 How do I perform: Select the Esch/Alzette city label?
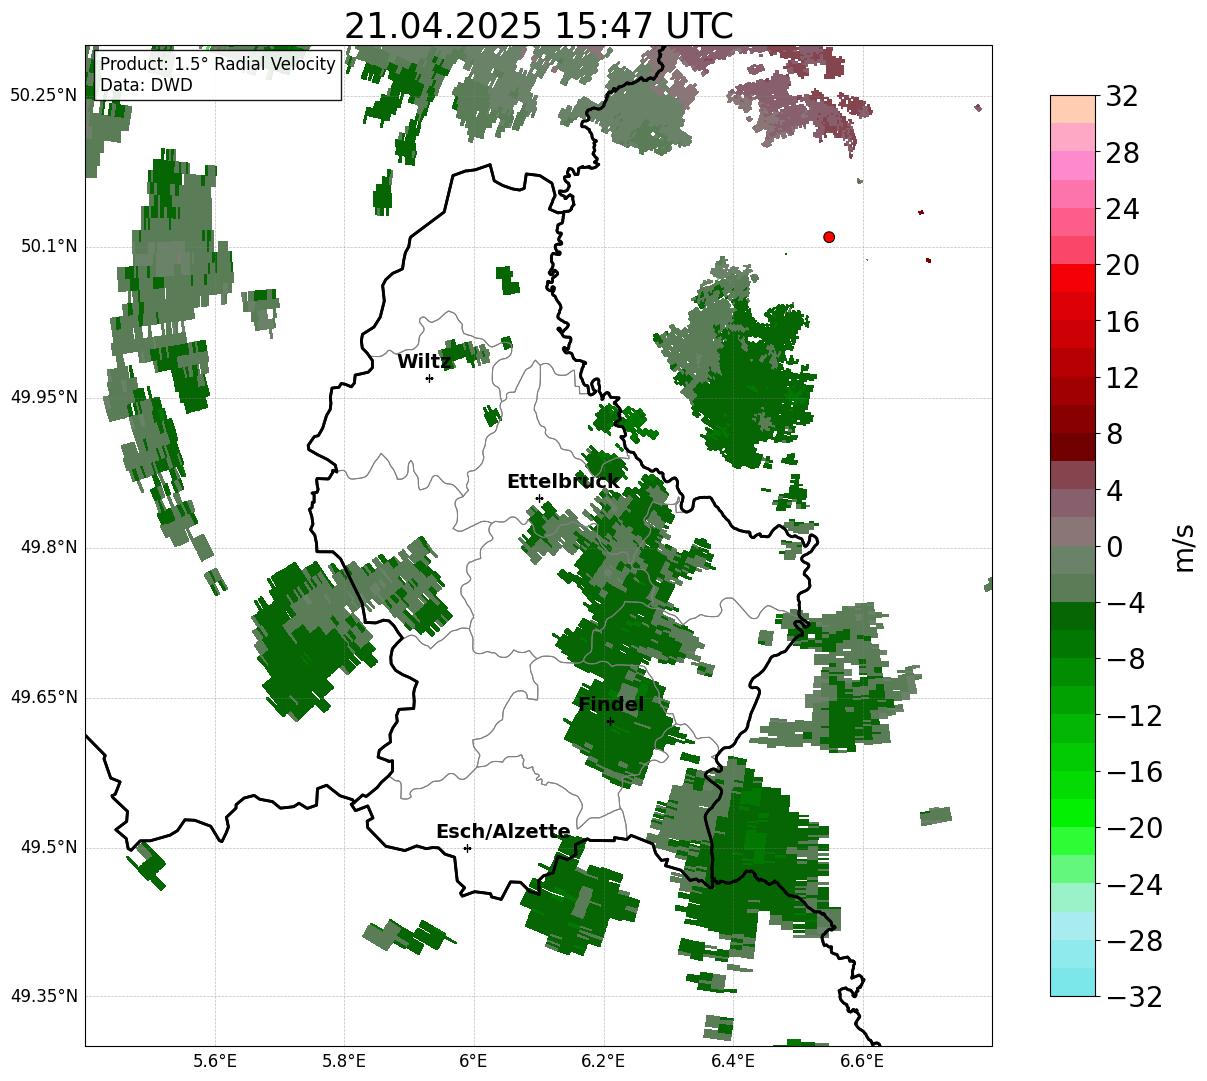tap(503, 832)
